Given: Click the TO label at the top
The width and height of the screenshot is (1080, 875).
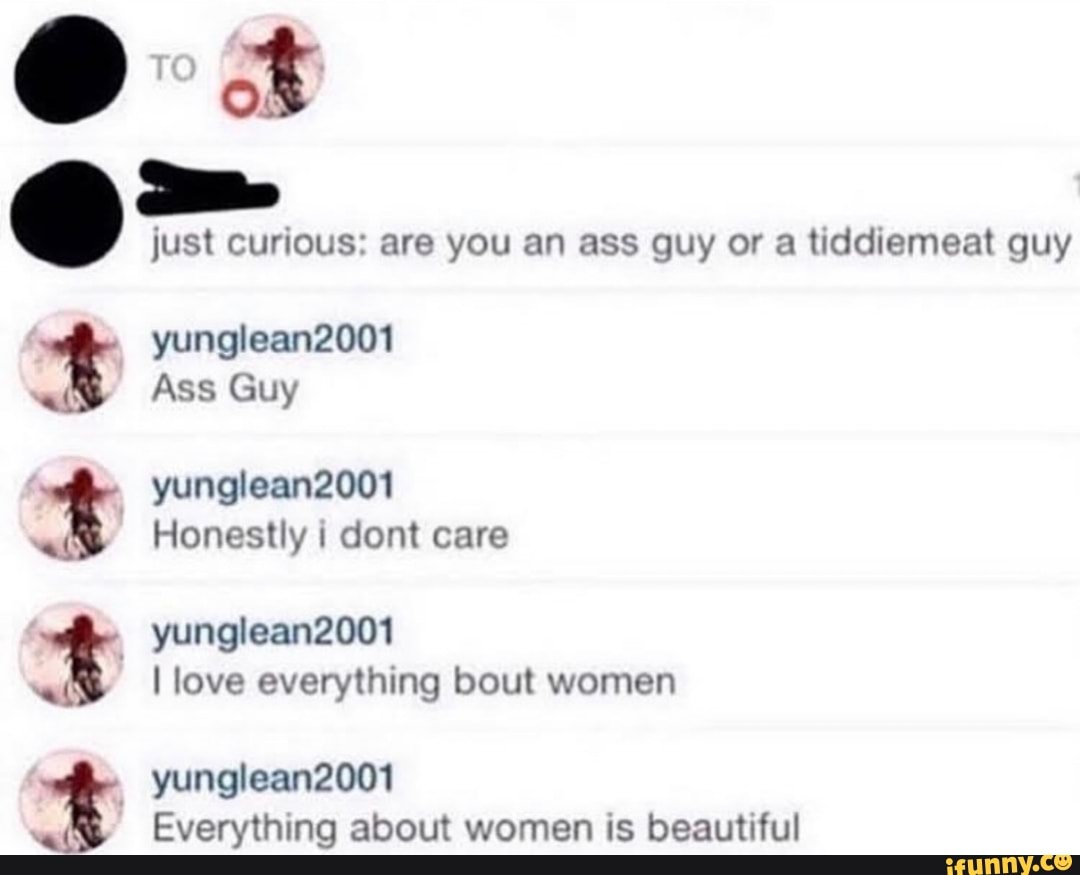Looking at the screenshot, I should (x=174, y=69).
